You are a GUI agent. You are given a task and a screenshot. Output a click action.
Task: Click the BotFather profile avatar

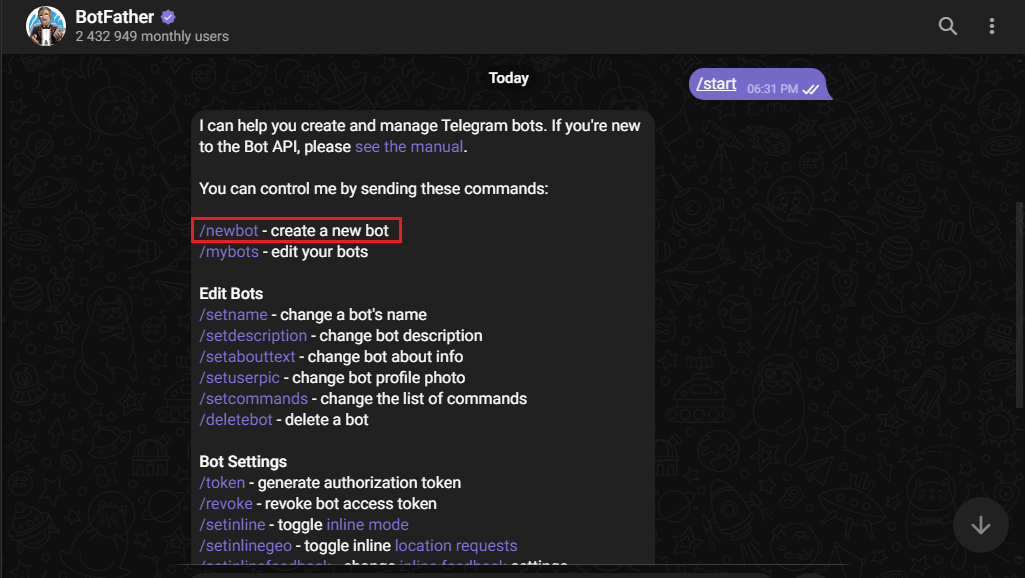coord(46,26)
